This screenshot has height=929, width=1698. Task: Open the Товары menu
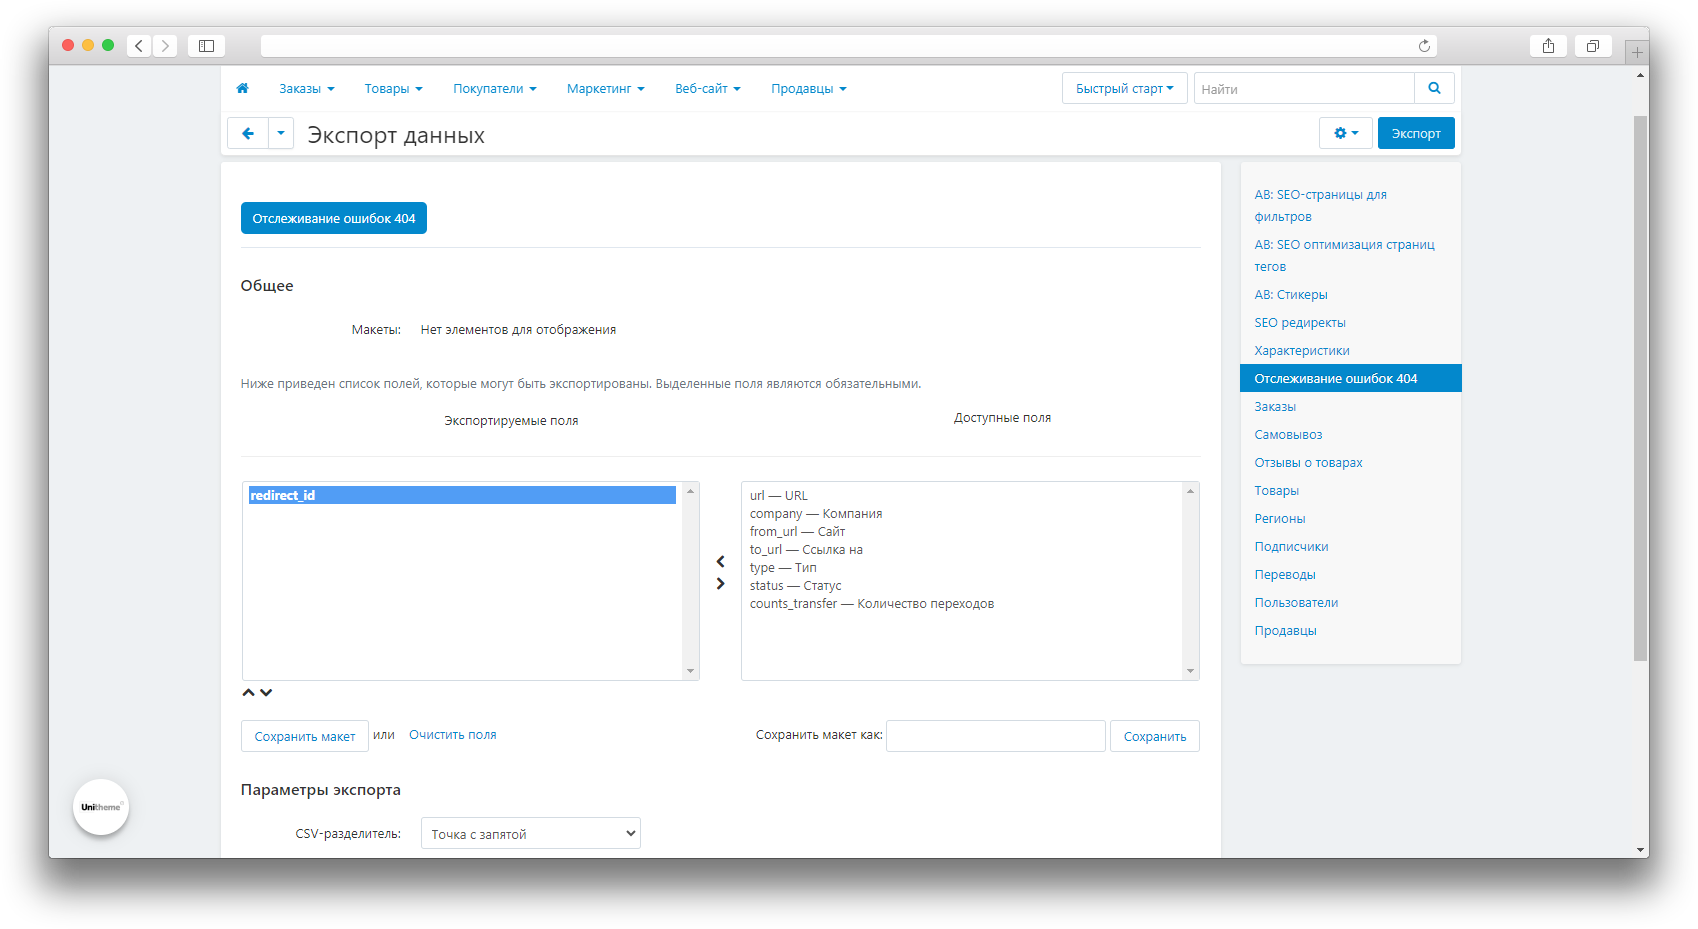point(393,89)
